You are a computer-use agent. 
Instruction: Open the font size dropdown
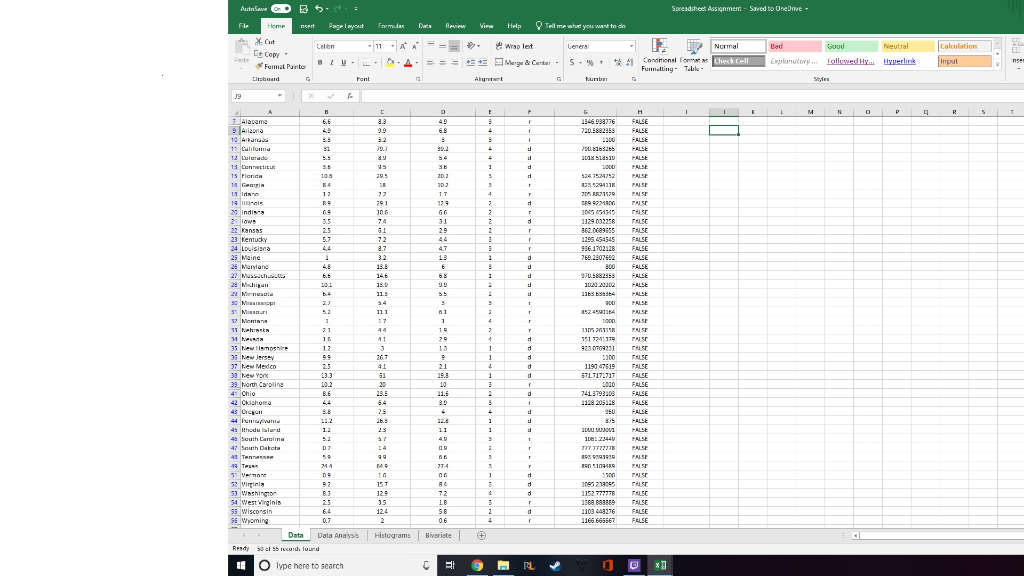point(390,46)
